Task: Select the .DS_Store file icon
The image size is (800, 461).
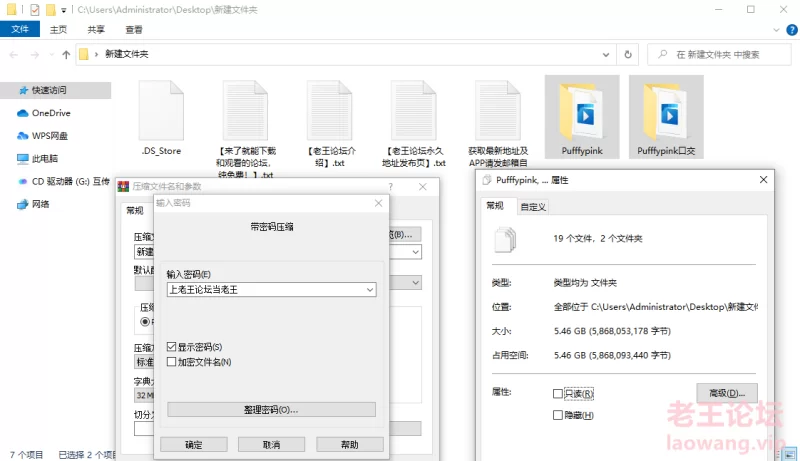Action: coord(161,115)
